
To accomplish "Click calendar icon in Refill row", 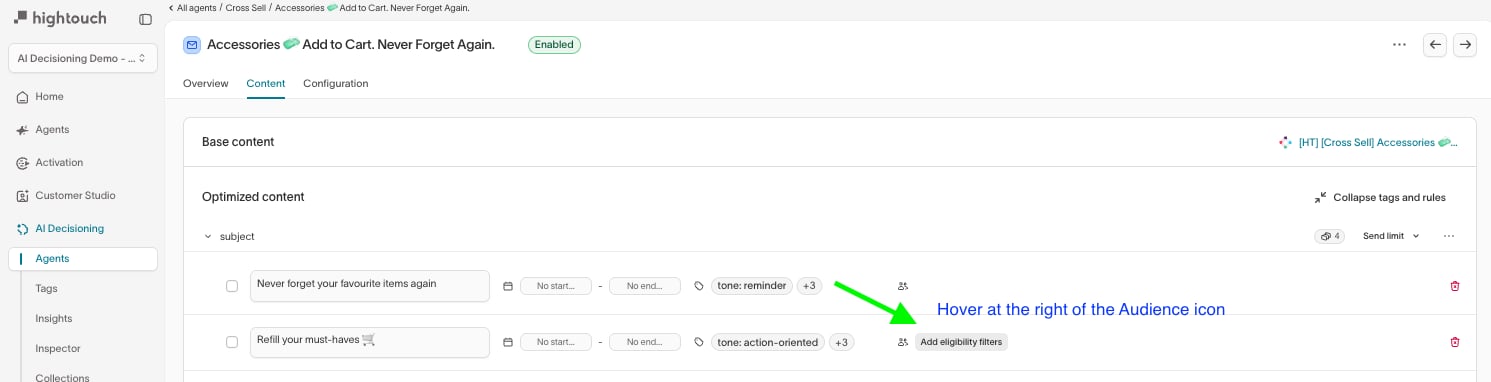I will 508,342.
